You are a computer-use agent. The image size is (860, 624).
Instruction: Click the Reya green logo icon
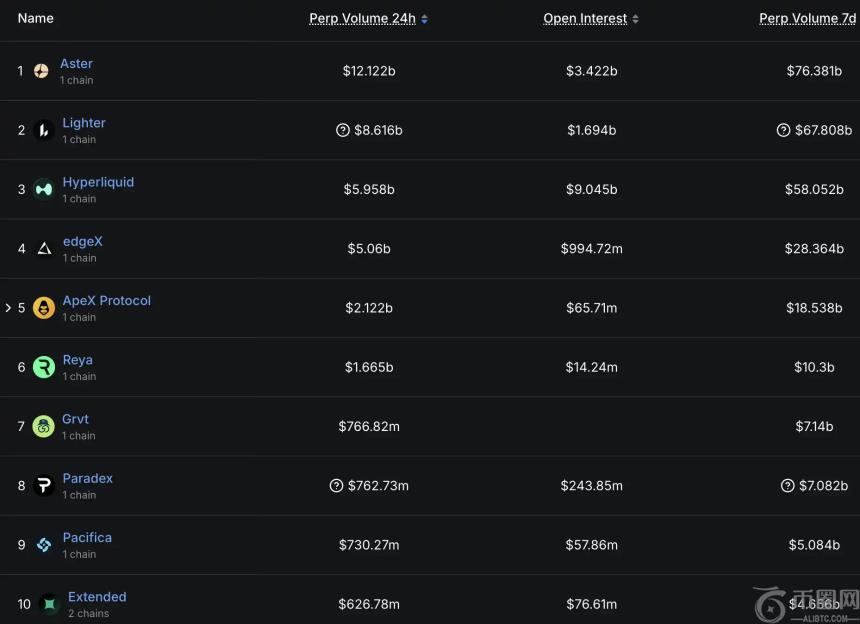(x=43, y=367)
